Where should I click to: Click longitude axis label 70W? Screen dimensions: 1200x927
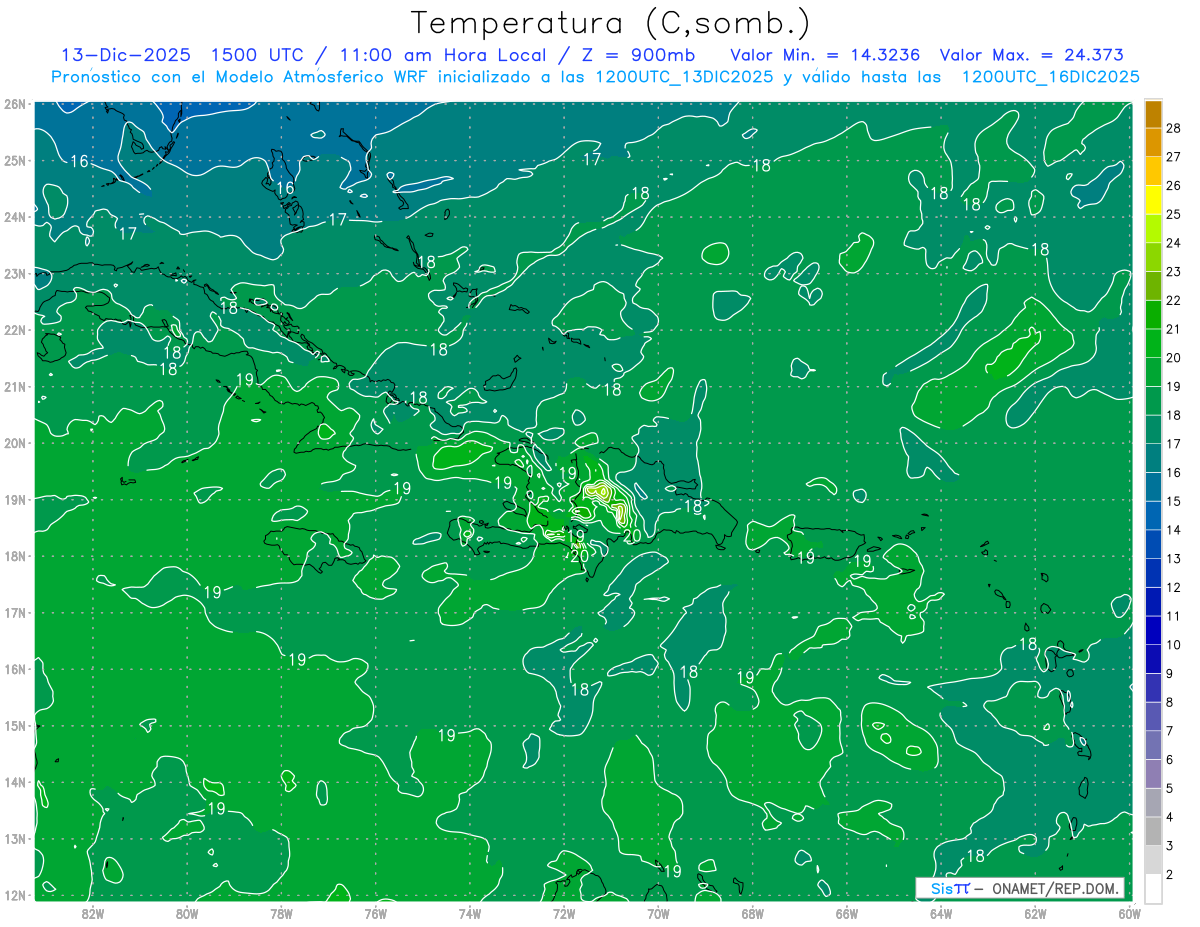tap(658, 912)
